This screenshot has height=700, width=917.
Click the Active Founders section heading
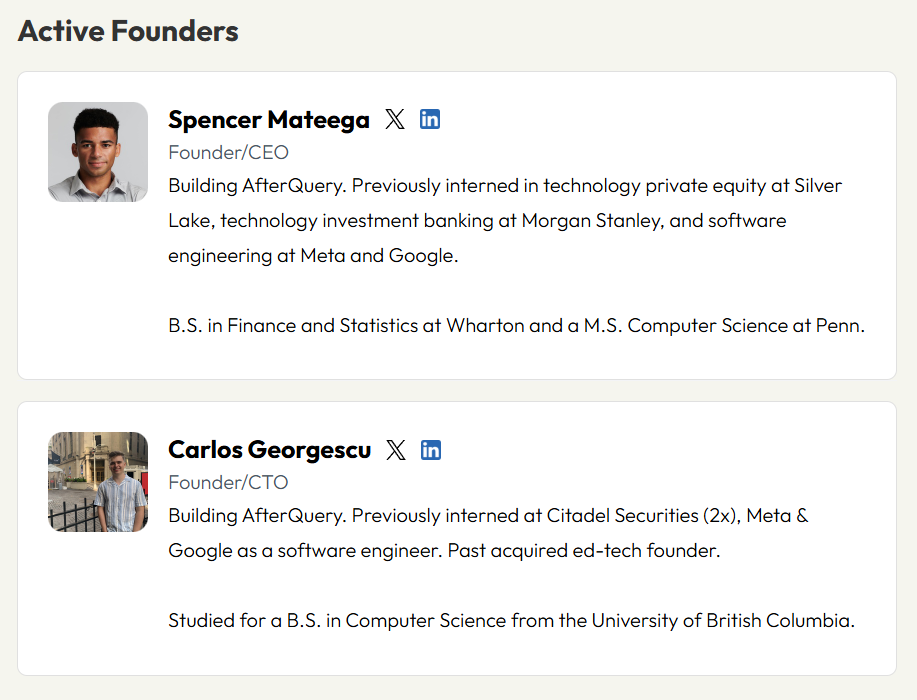point(128,31)
